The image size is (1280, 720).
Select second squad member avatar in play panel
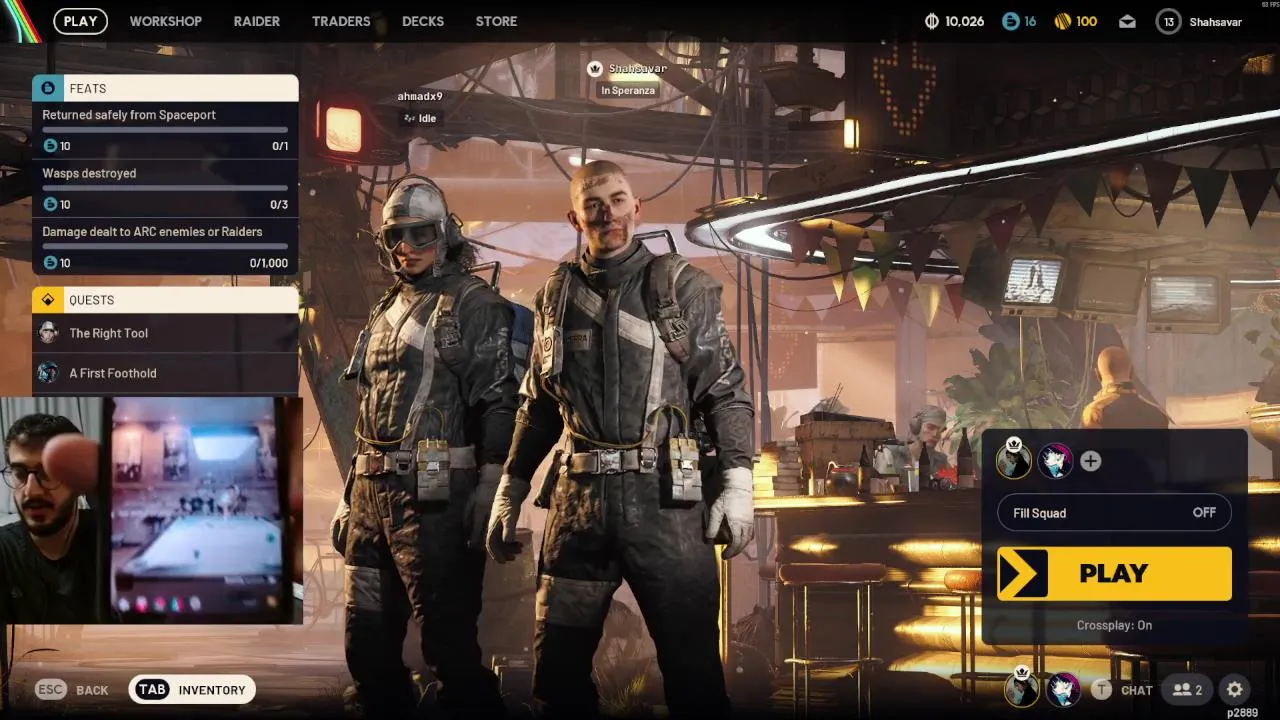pos(1055,461)
